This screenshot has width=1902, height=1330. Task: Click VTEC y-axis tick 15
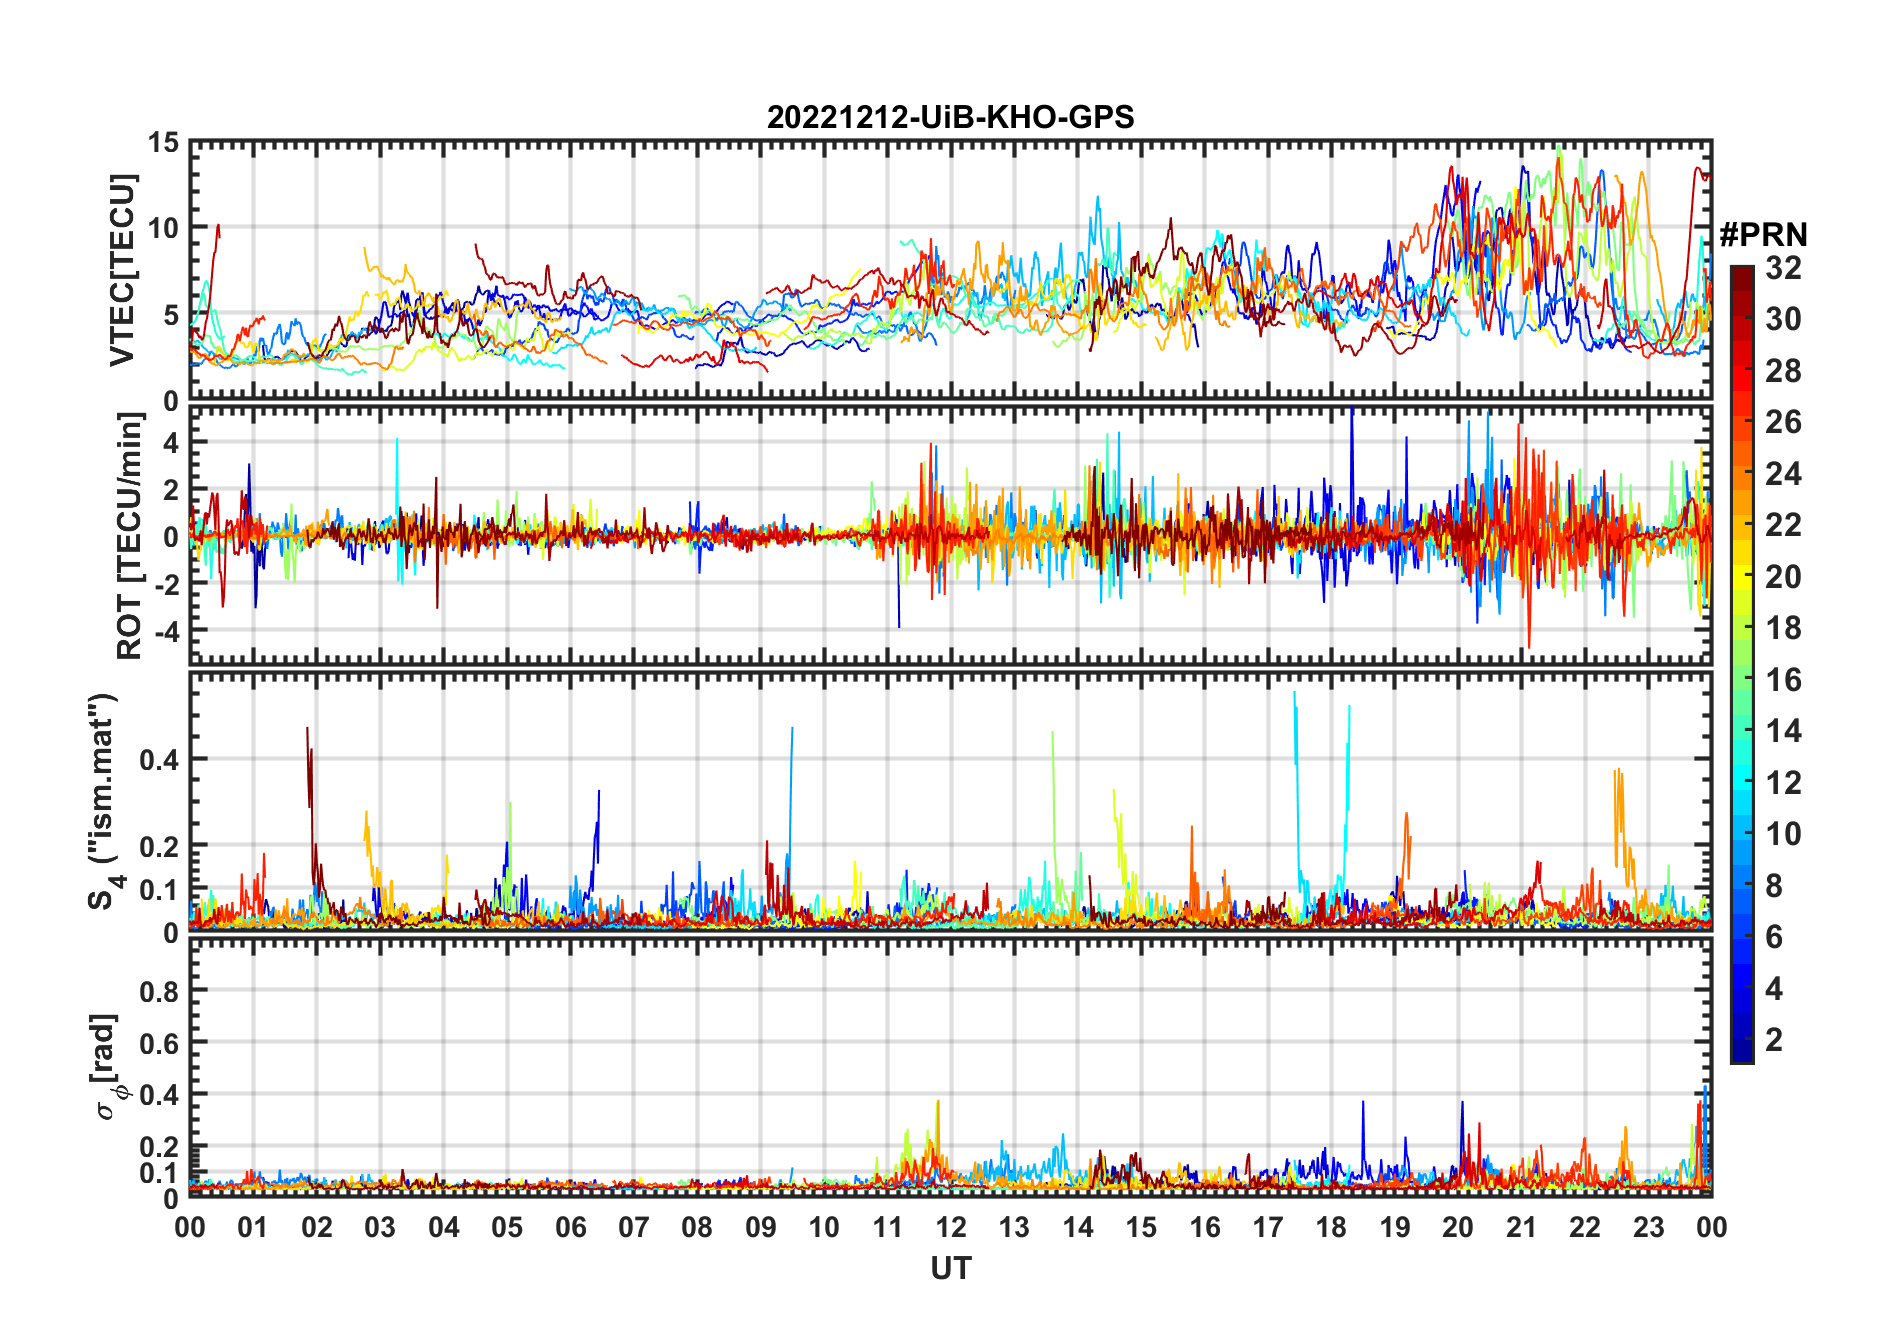(163, 142)
